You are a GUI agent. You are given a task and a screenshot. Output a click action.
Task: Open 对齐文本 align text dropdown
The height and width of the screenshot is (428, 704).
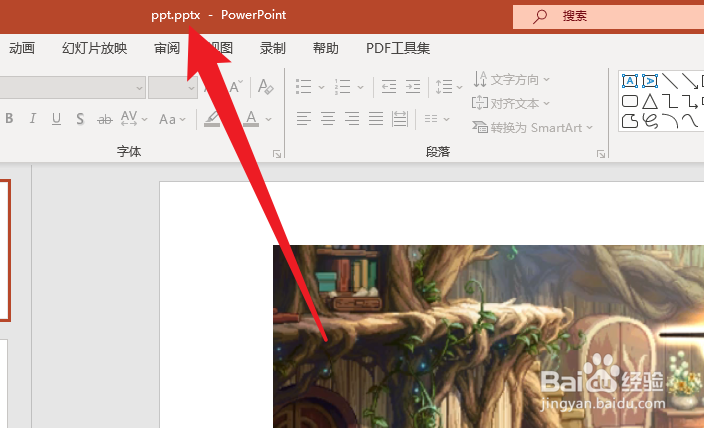[x=511, y=103]
